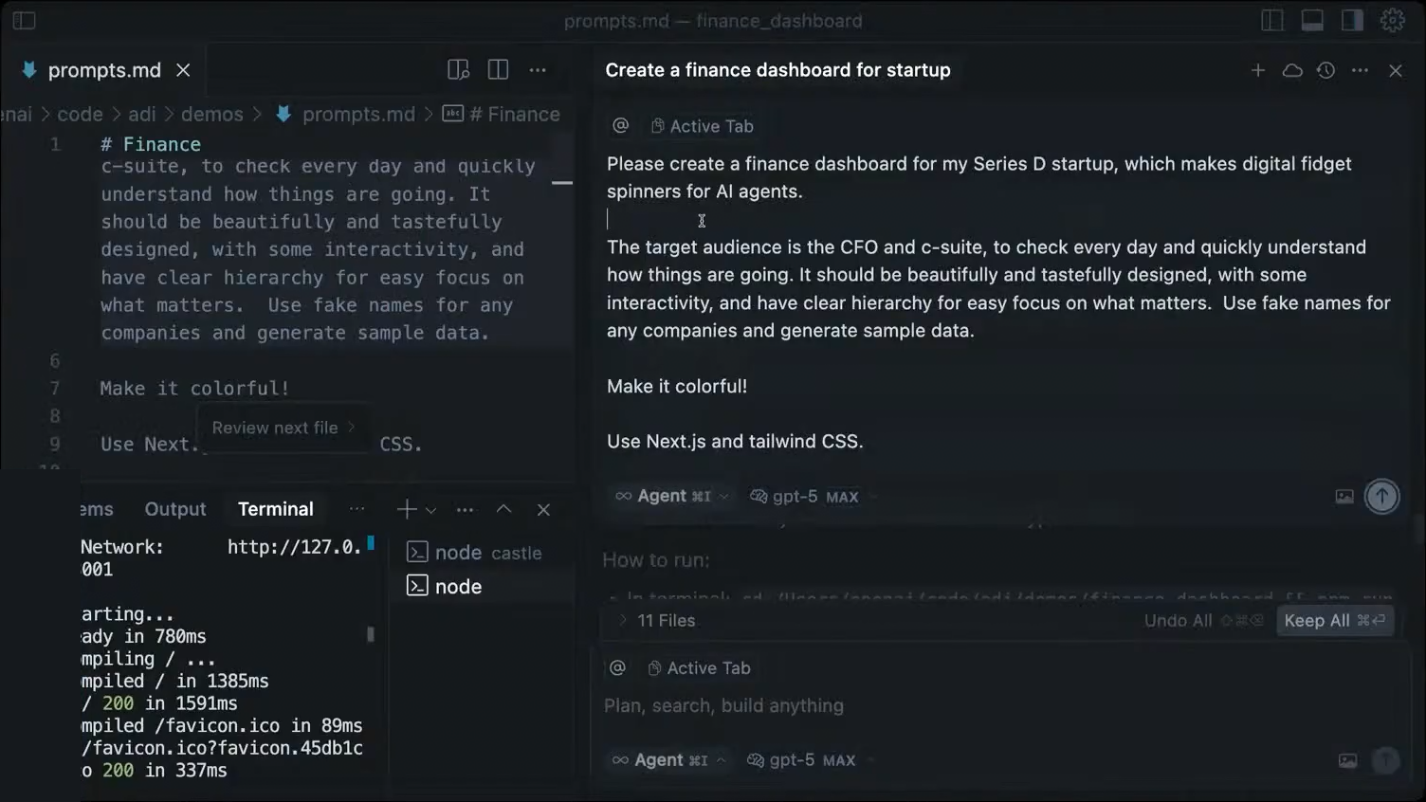Select the Terminal panel tab
Image resolution: width=1426 pixels, height=802 pixels.
[x=276, y=509]
